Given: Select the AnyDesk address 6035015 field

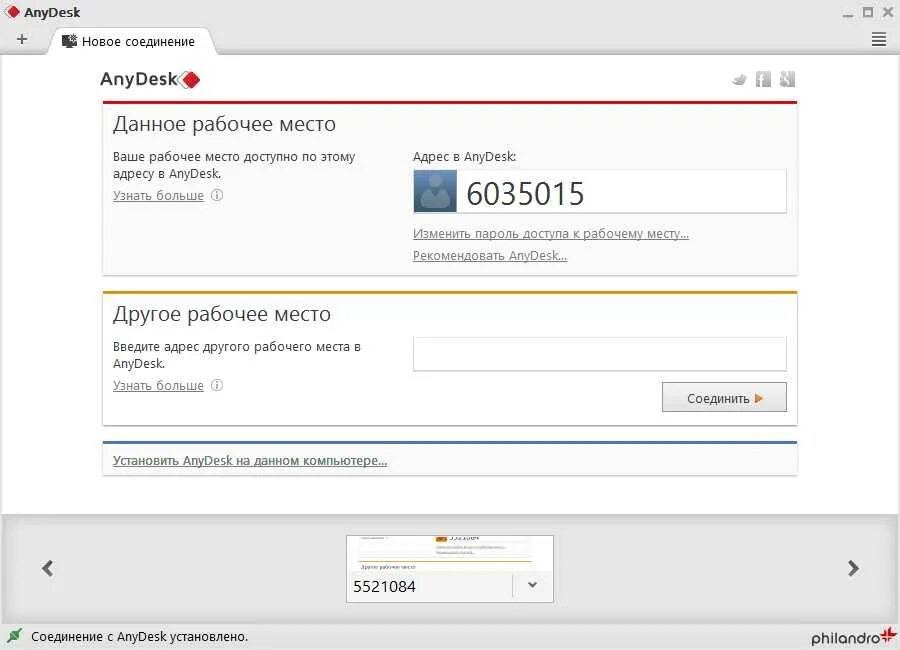Looking at the screenshot, I should (x=599, y=192).
